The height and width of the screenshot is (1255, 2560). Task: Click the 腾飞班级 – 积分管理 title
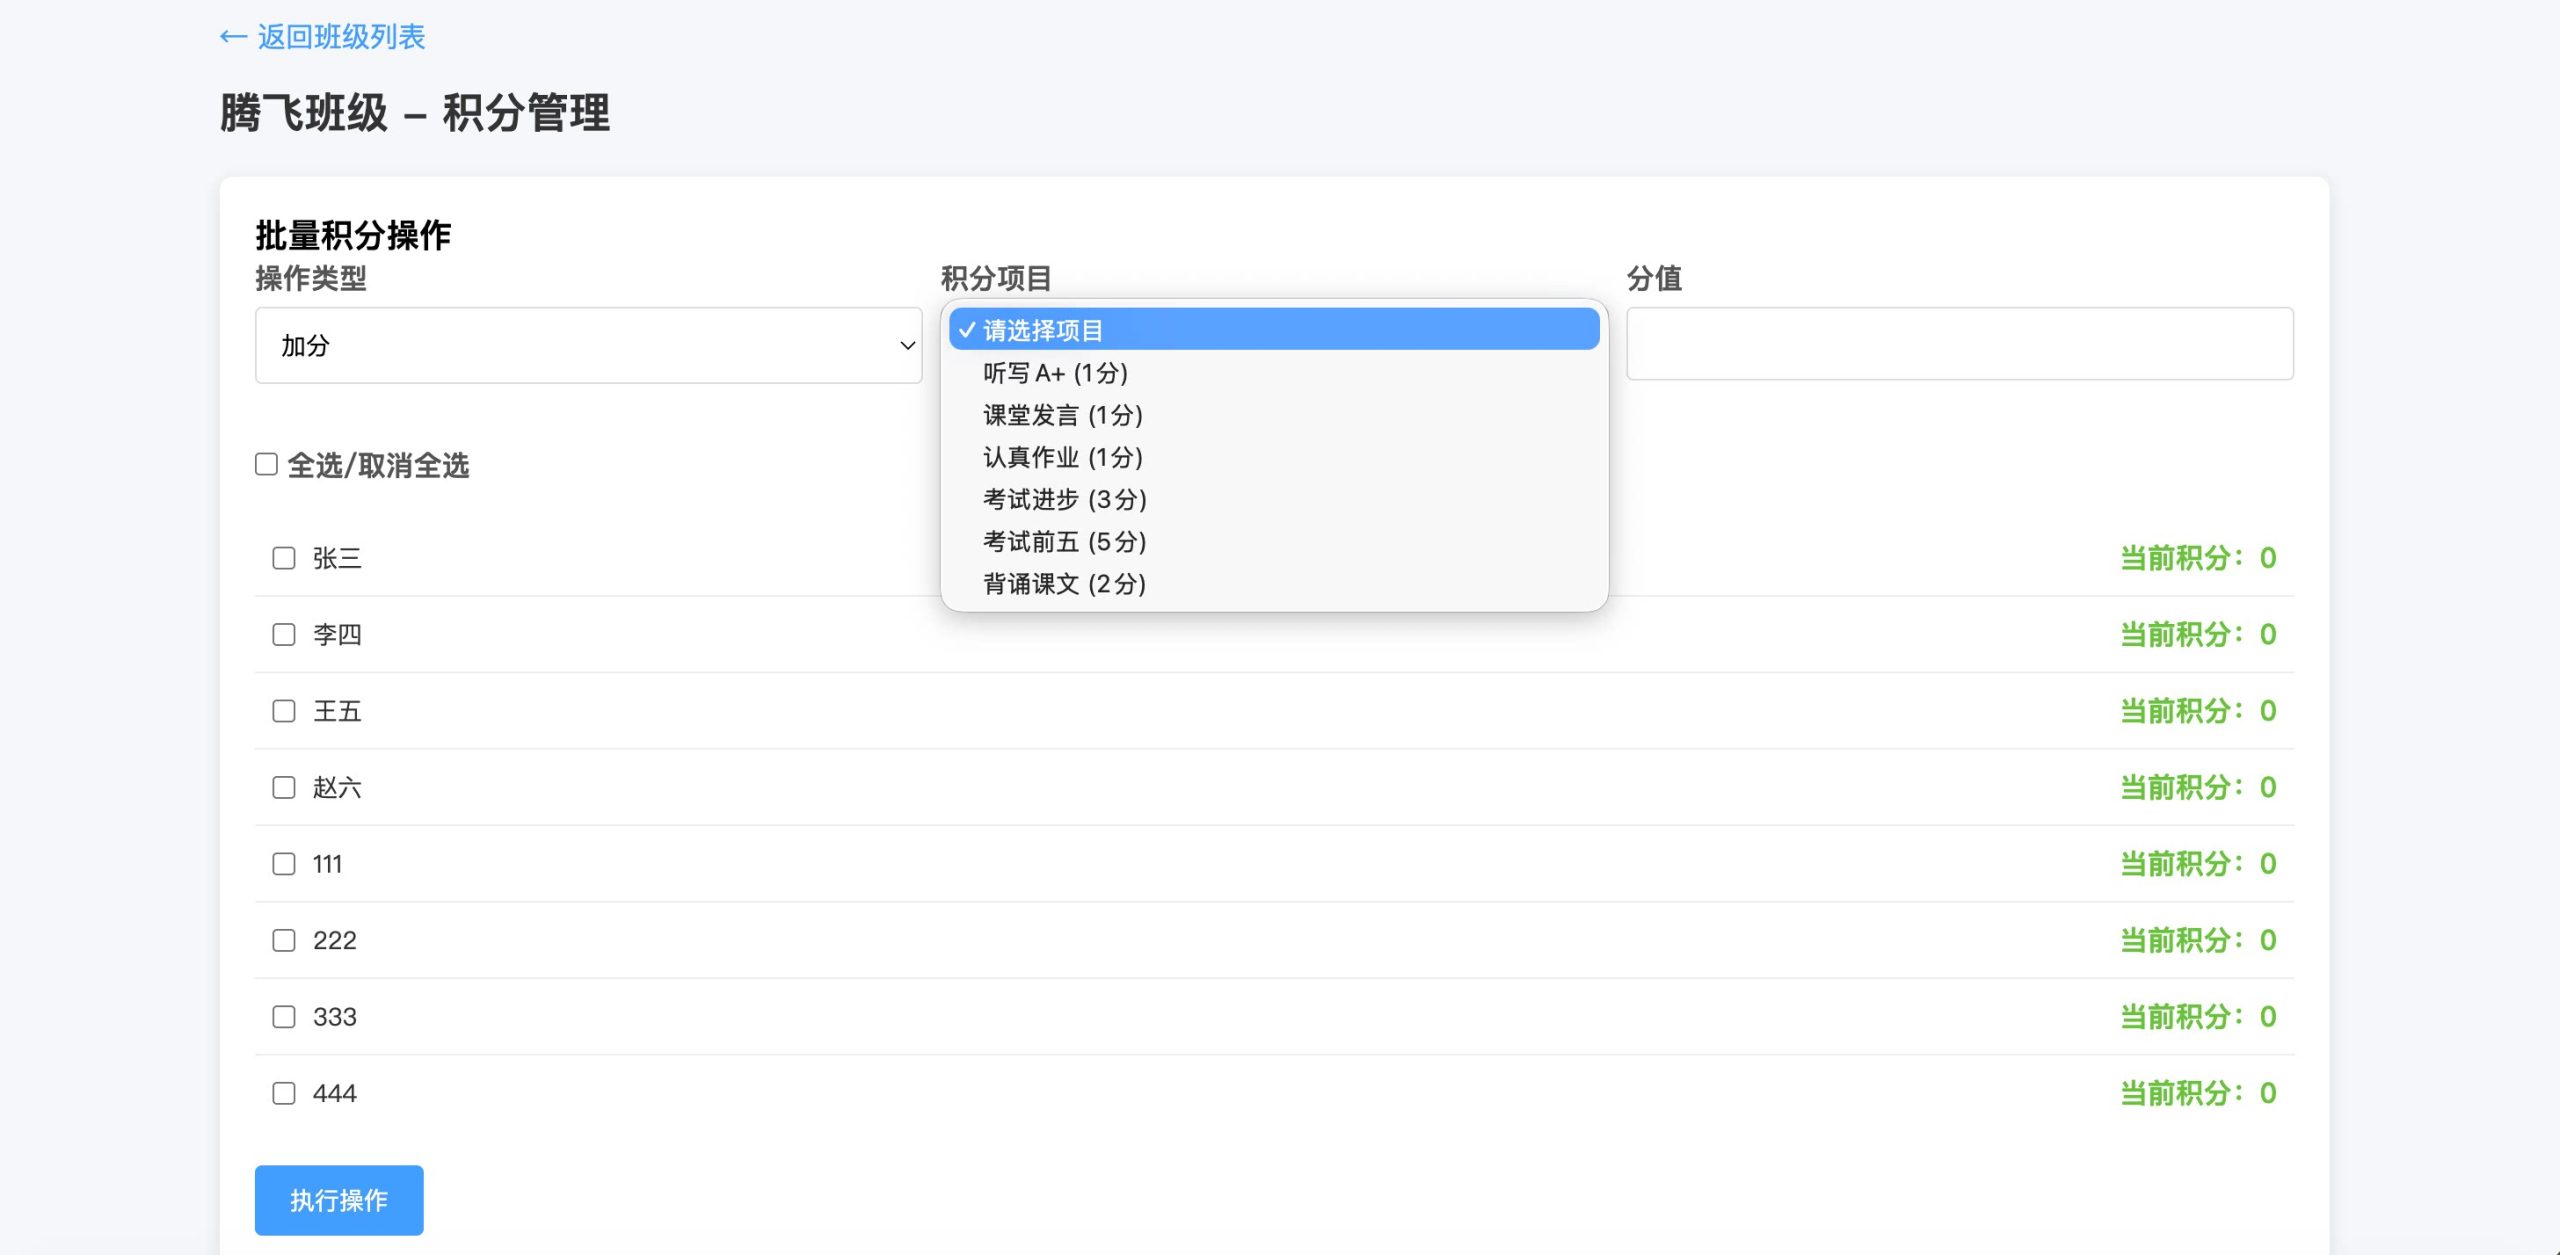(414, 112)
